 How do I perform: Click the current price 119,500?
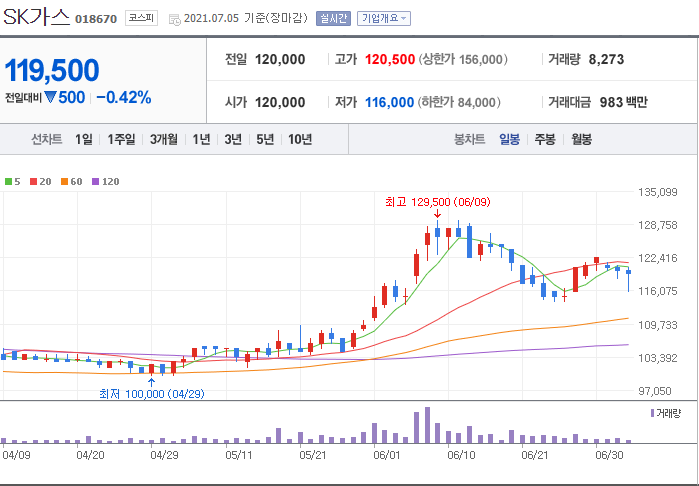pos(52,70)
